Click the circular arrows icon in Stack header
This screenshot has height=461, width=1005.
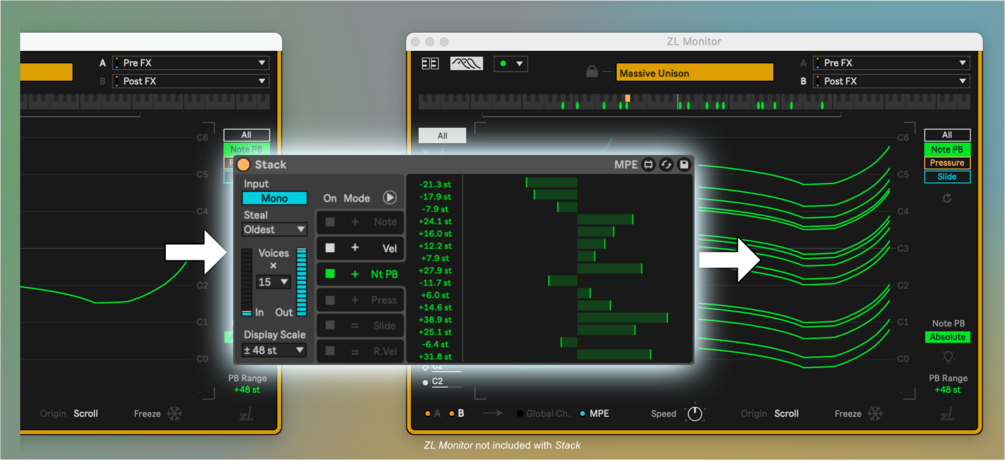point(667,165)
